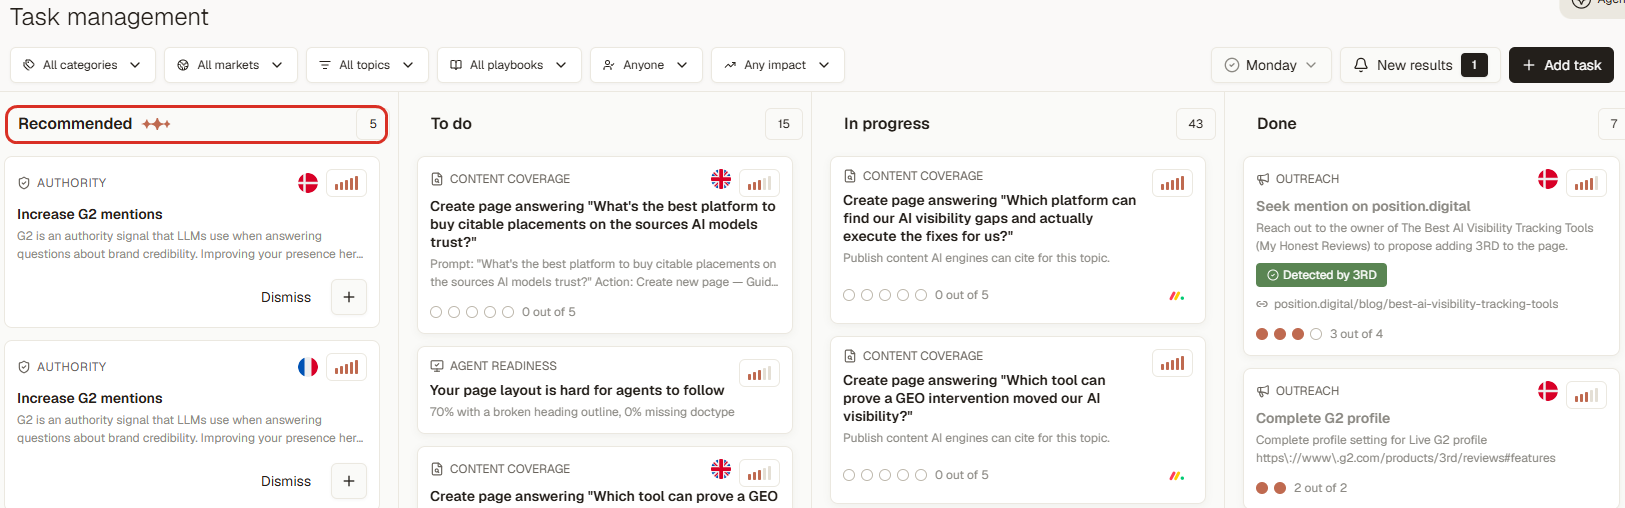Click Danish flag on Seek mention card
The image size is (1625, 508).
1548,179
